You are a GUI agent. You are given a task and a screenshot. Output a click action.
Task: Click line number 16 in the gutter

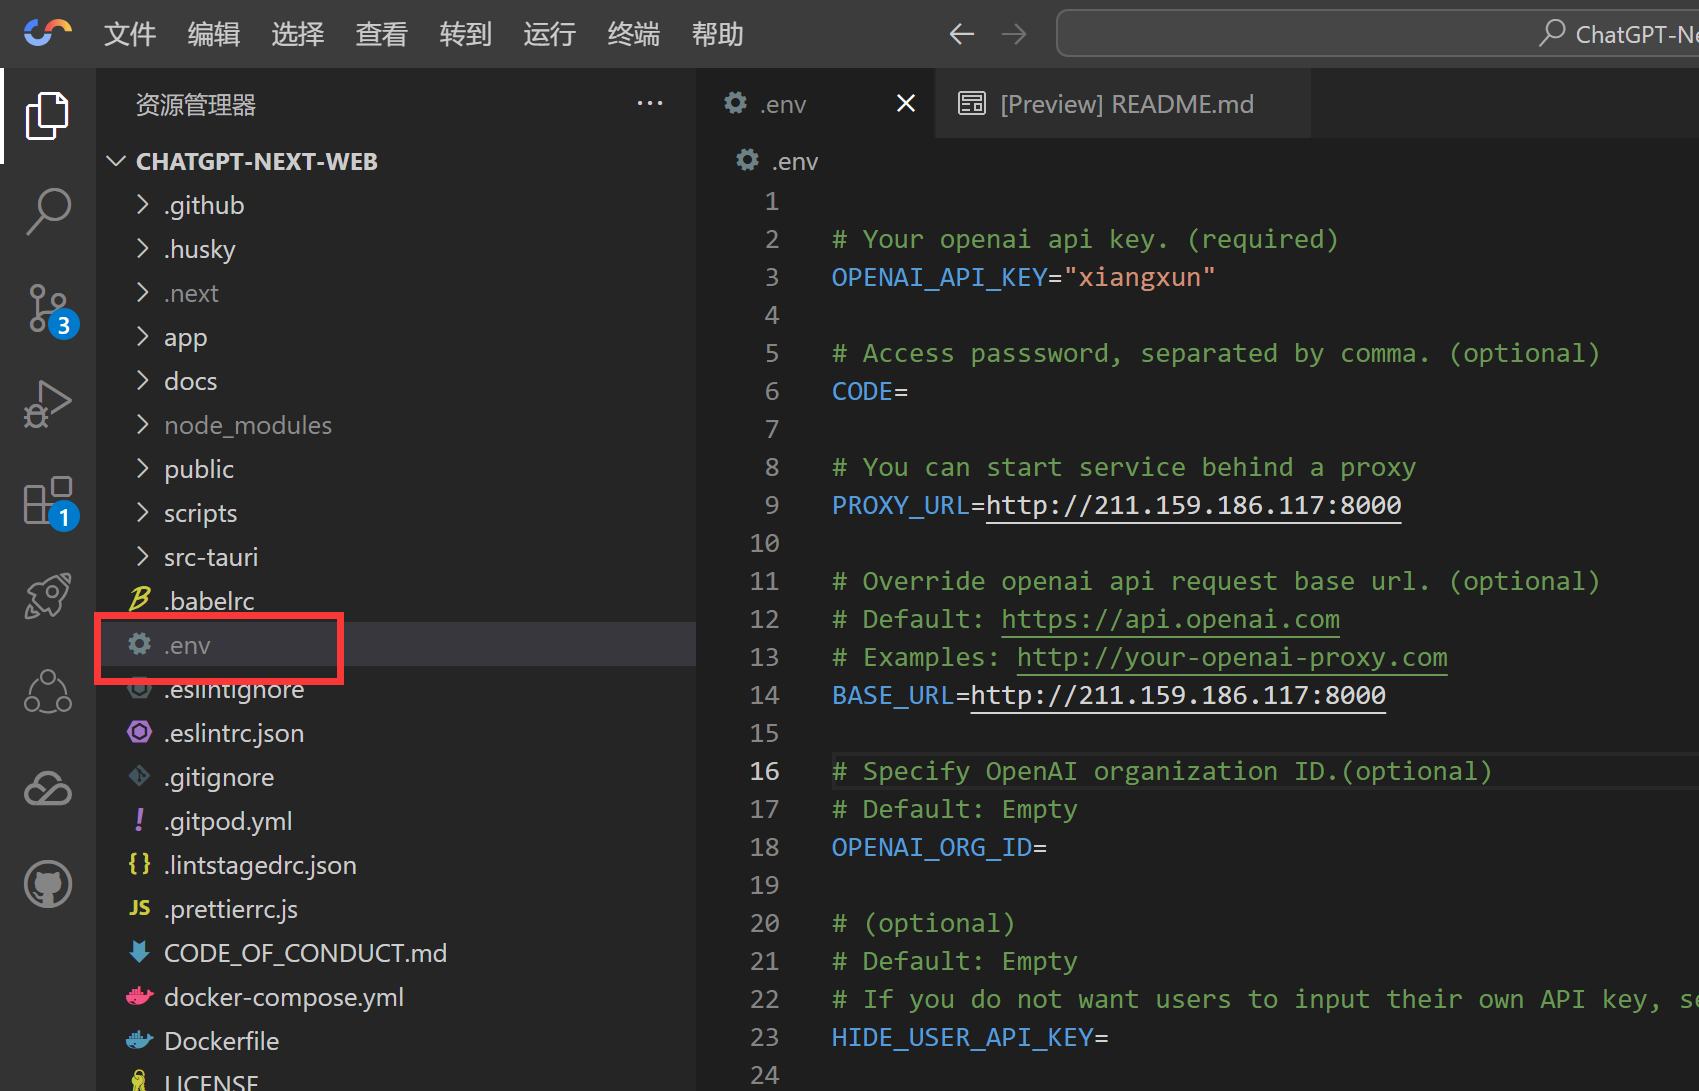(x=764, y=771)
